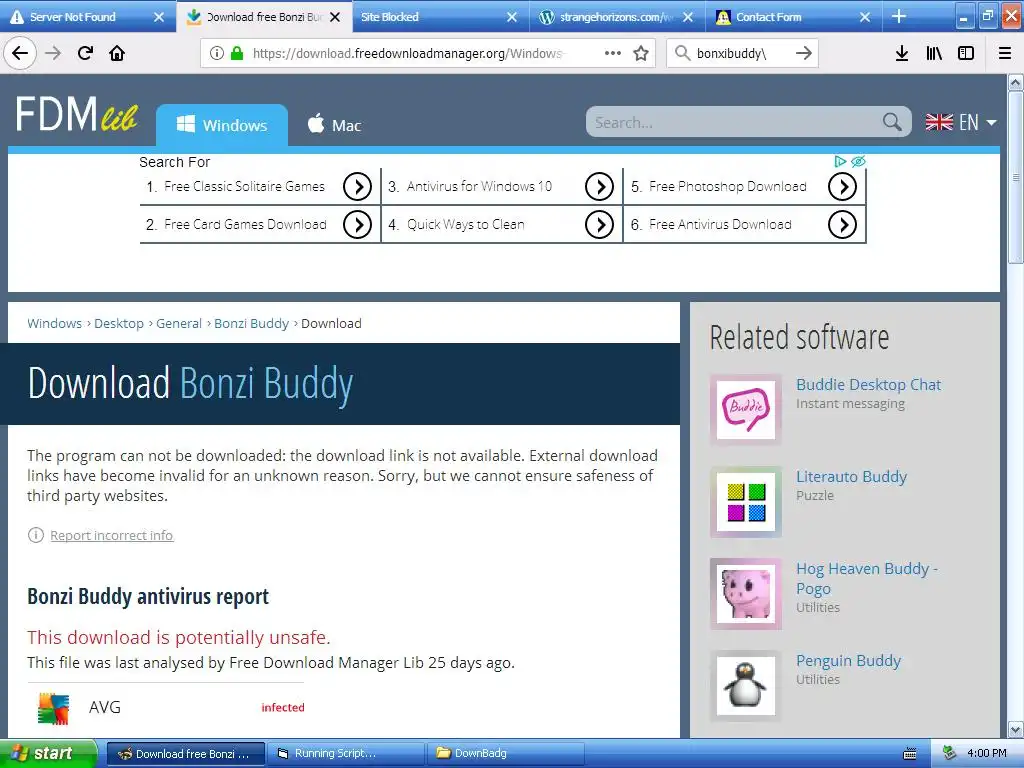
Task: Show site information icon in address bar
Action: tap(217, 54)
